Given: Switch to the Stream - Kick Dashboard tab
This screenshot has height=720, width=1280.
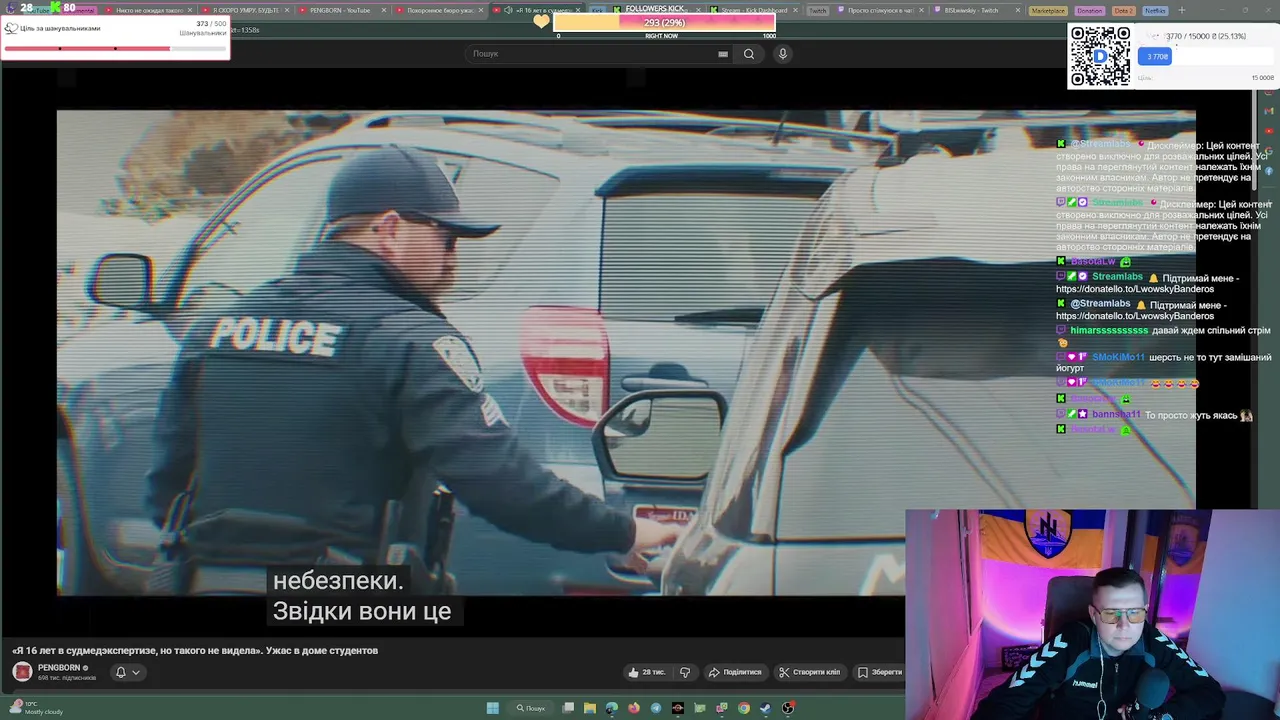Looking at the screenshot, I should 754,10.
